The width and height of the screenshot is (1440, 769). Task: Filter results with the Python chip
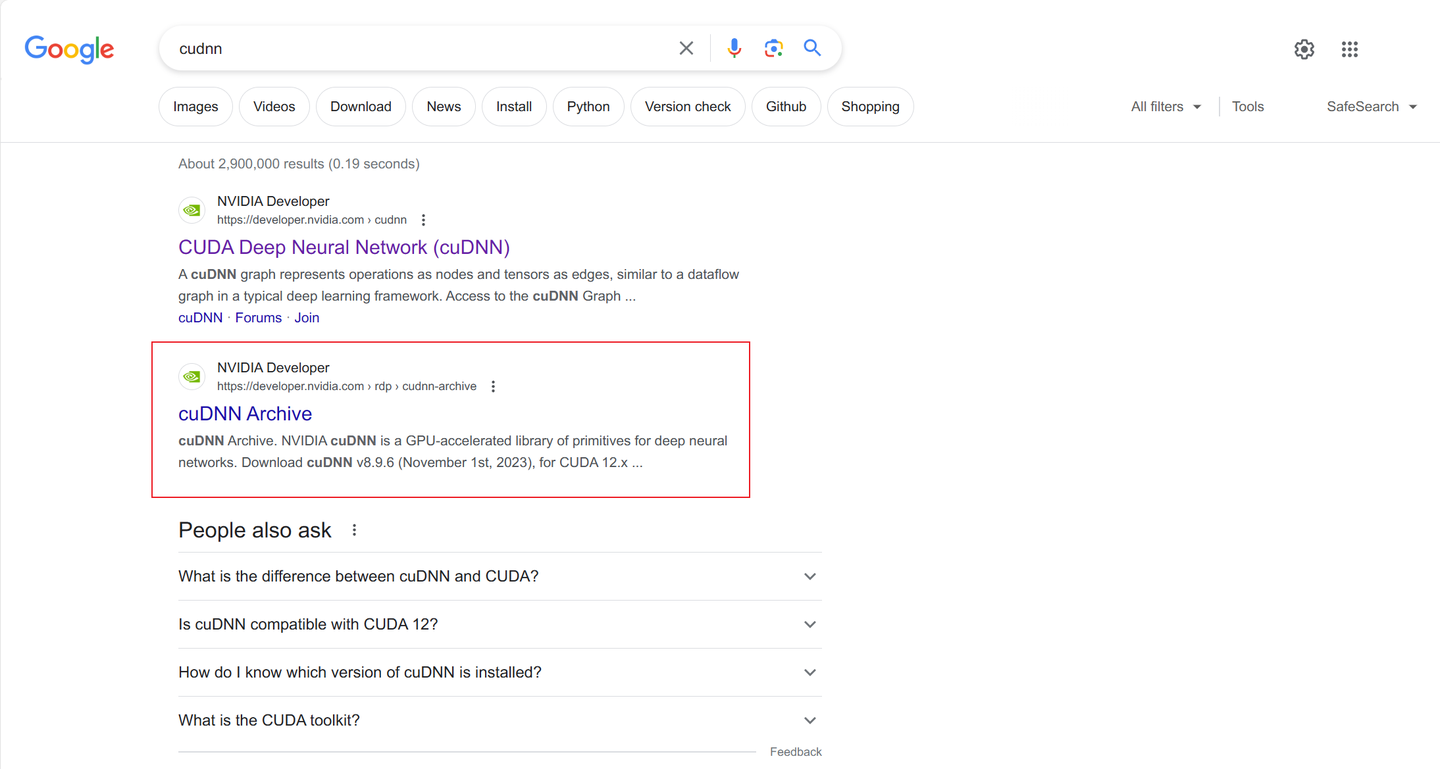coord(588,106)
